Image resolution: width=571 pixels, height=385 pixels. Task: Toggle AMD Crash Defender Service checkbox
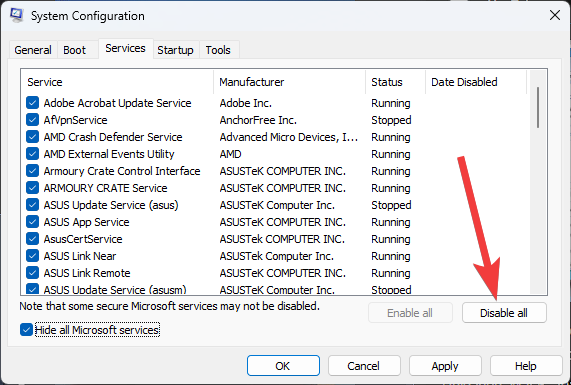pos(32,137)
